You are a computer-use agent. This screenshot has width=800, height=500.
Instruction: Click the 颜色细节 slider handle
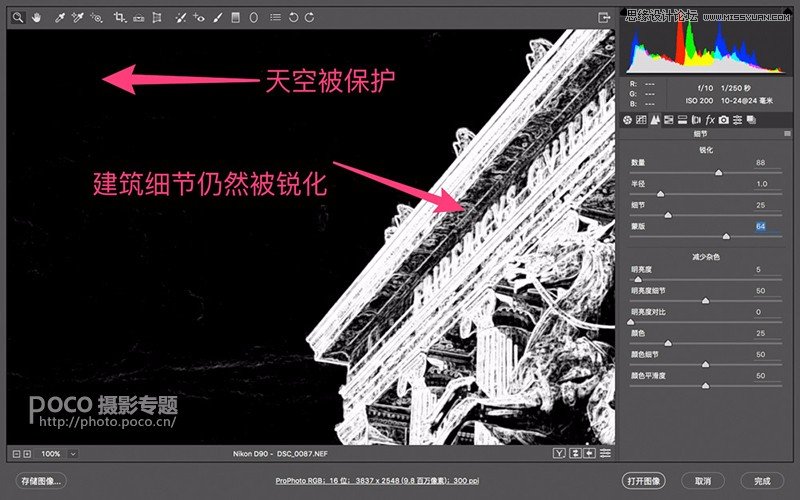point(705,364)
